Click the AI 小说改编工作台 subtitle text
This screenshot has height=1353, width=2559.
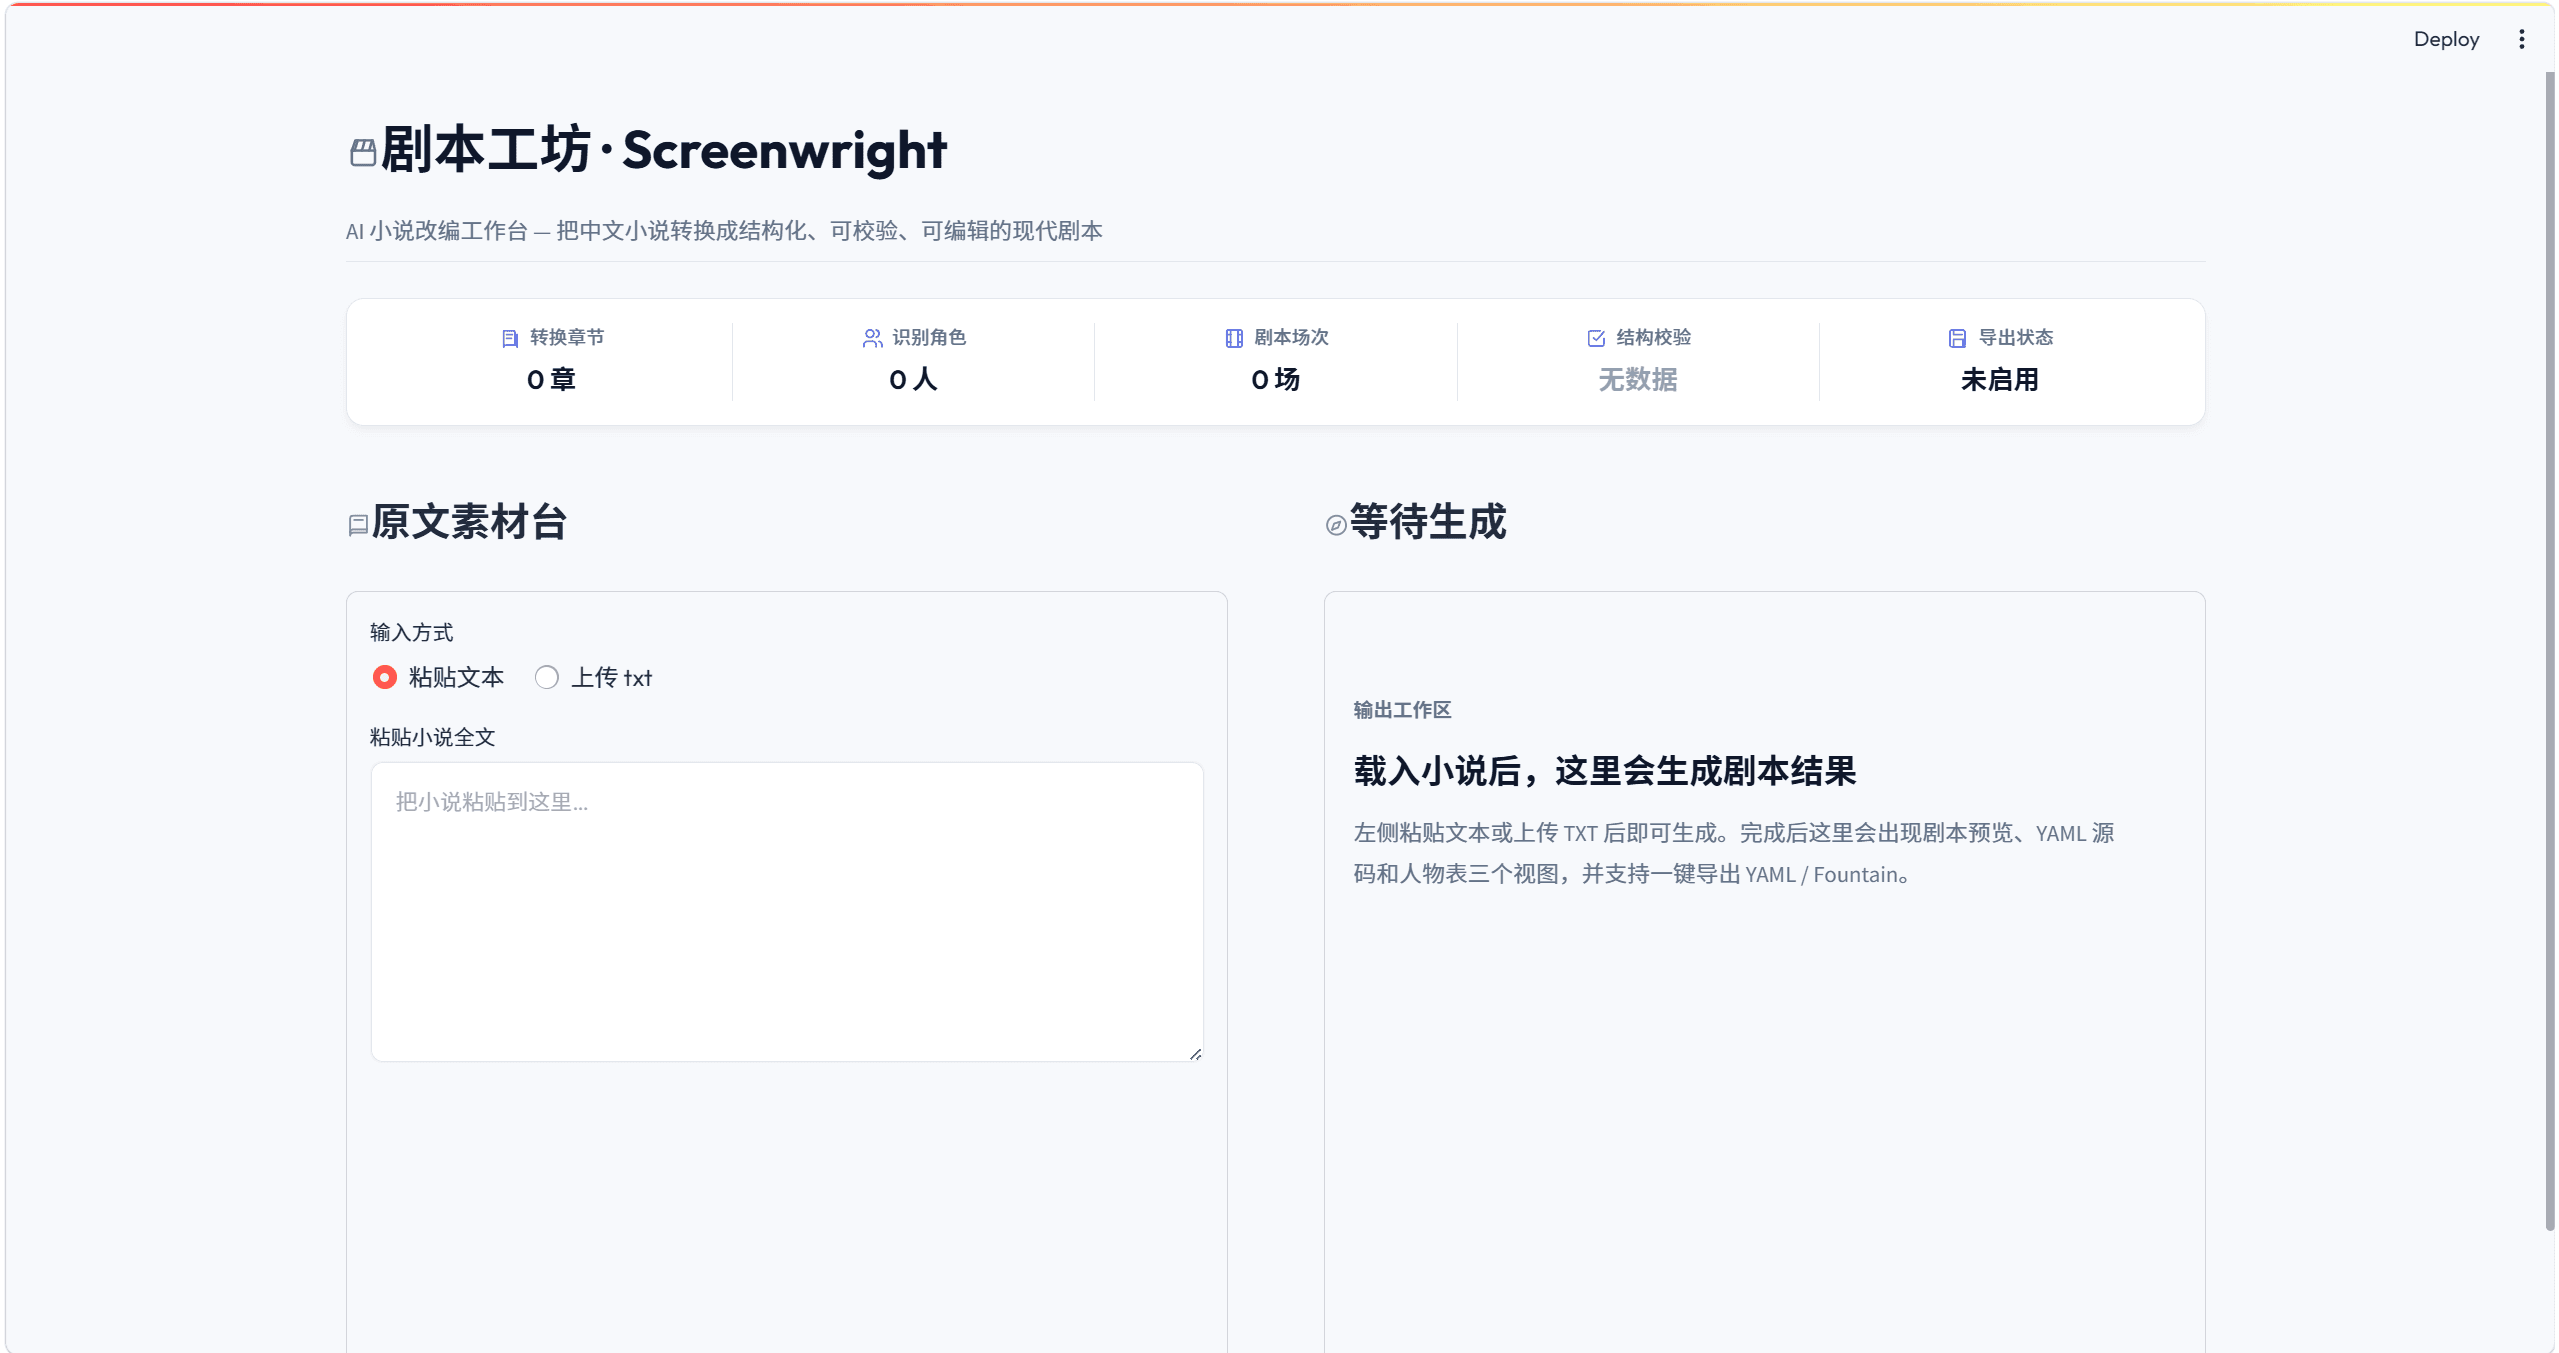[724, 231]
